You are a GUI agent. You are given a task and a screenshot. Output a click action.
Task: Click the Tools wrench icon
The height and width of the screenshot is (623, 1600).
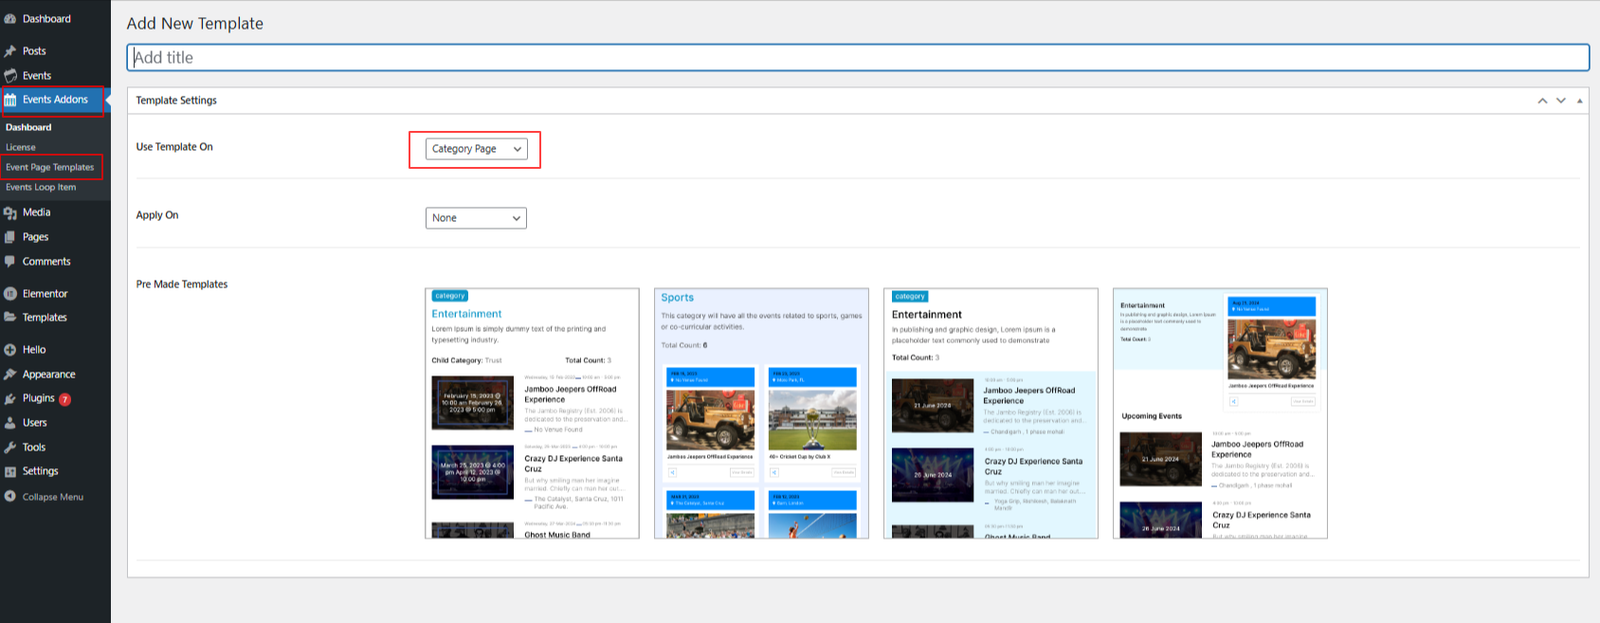tap(10, 448)
